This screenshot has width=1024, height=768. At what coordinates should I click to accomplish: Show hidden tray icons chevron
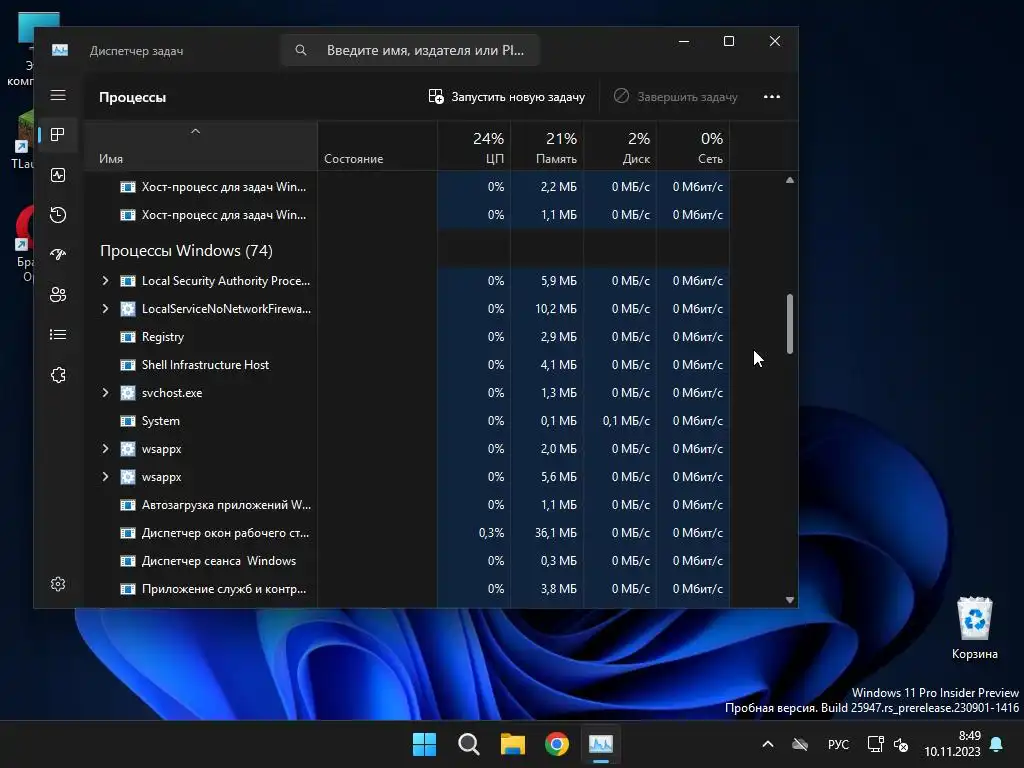[768, 744]
